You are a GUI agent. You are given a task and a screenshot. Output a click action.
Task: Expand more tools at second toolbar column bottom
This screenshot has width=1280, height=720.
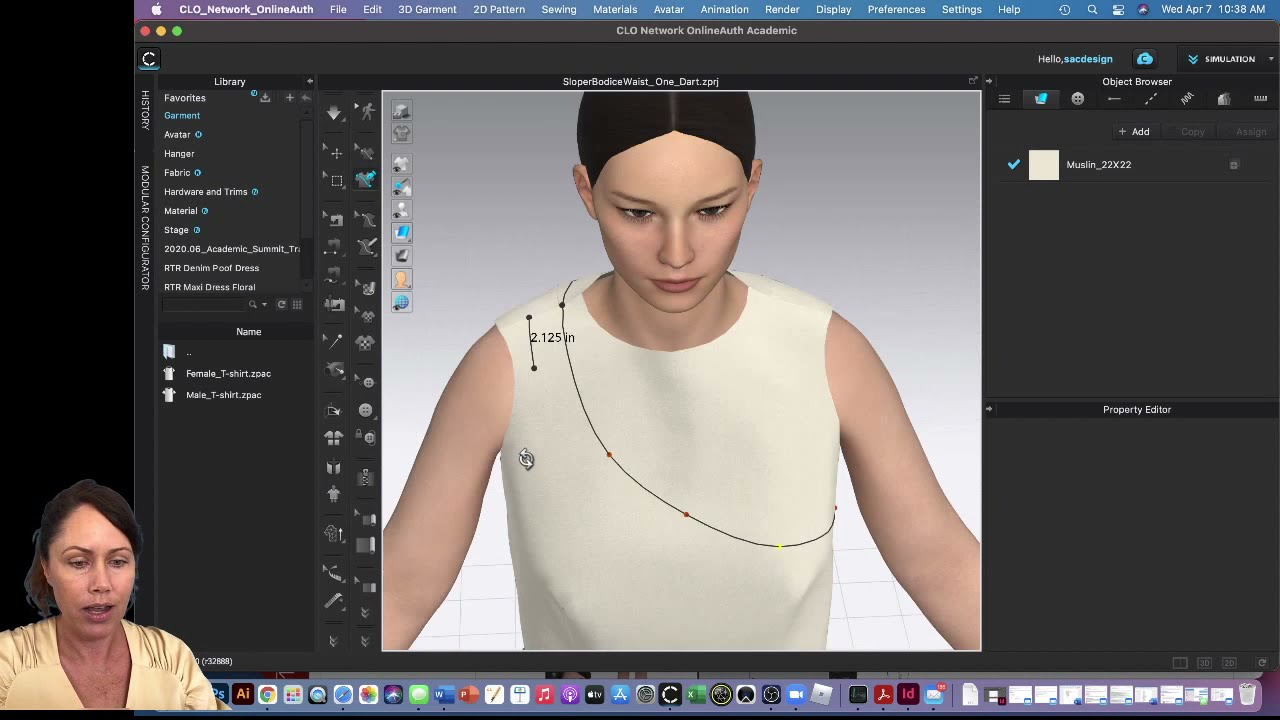[x=365, y=641]
